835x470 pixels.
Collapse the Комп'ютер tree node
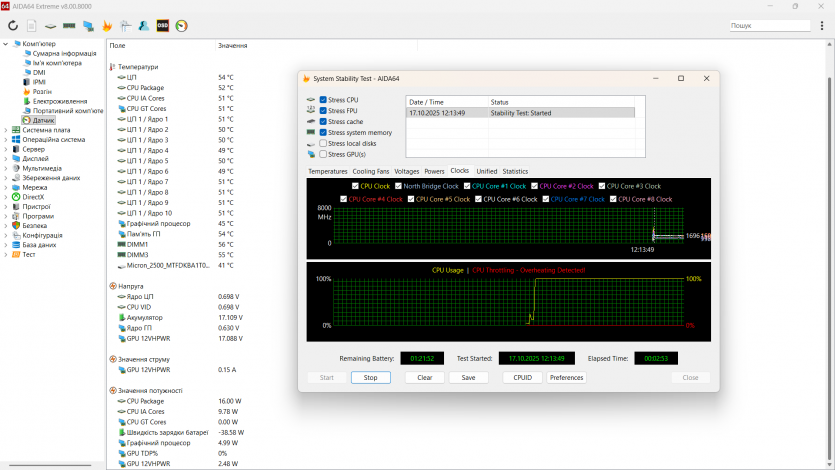[5, 44]
